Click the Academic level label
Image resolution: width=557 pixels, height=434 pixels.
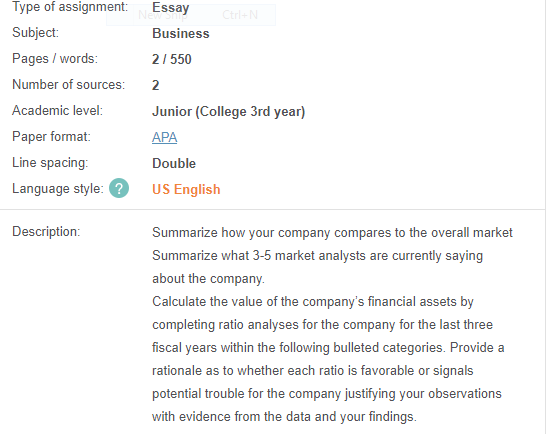pos(58,110)
